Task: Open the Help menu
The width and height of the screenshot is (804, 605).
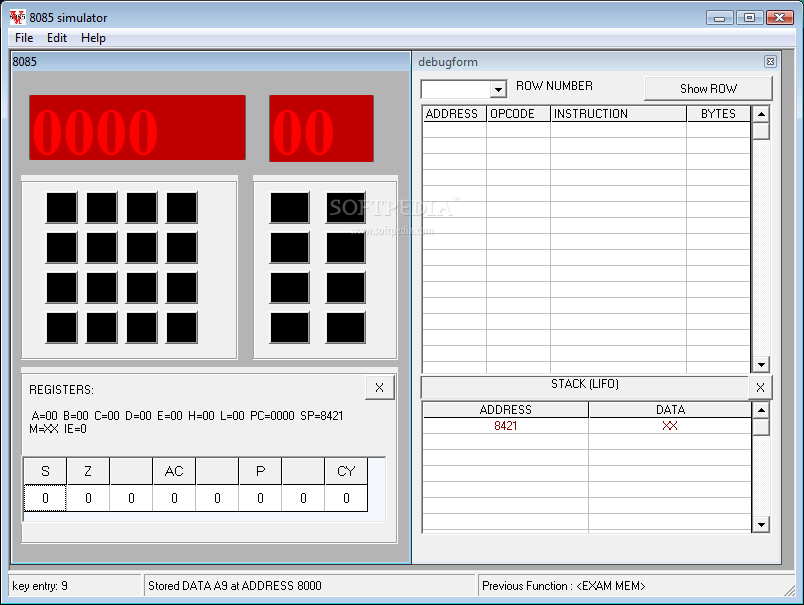Action: click(x=93, y=38)
